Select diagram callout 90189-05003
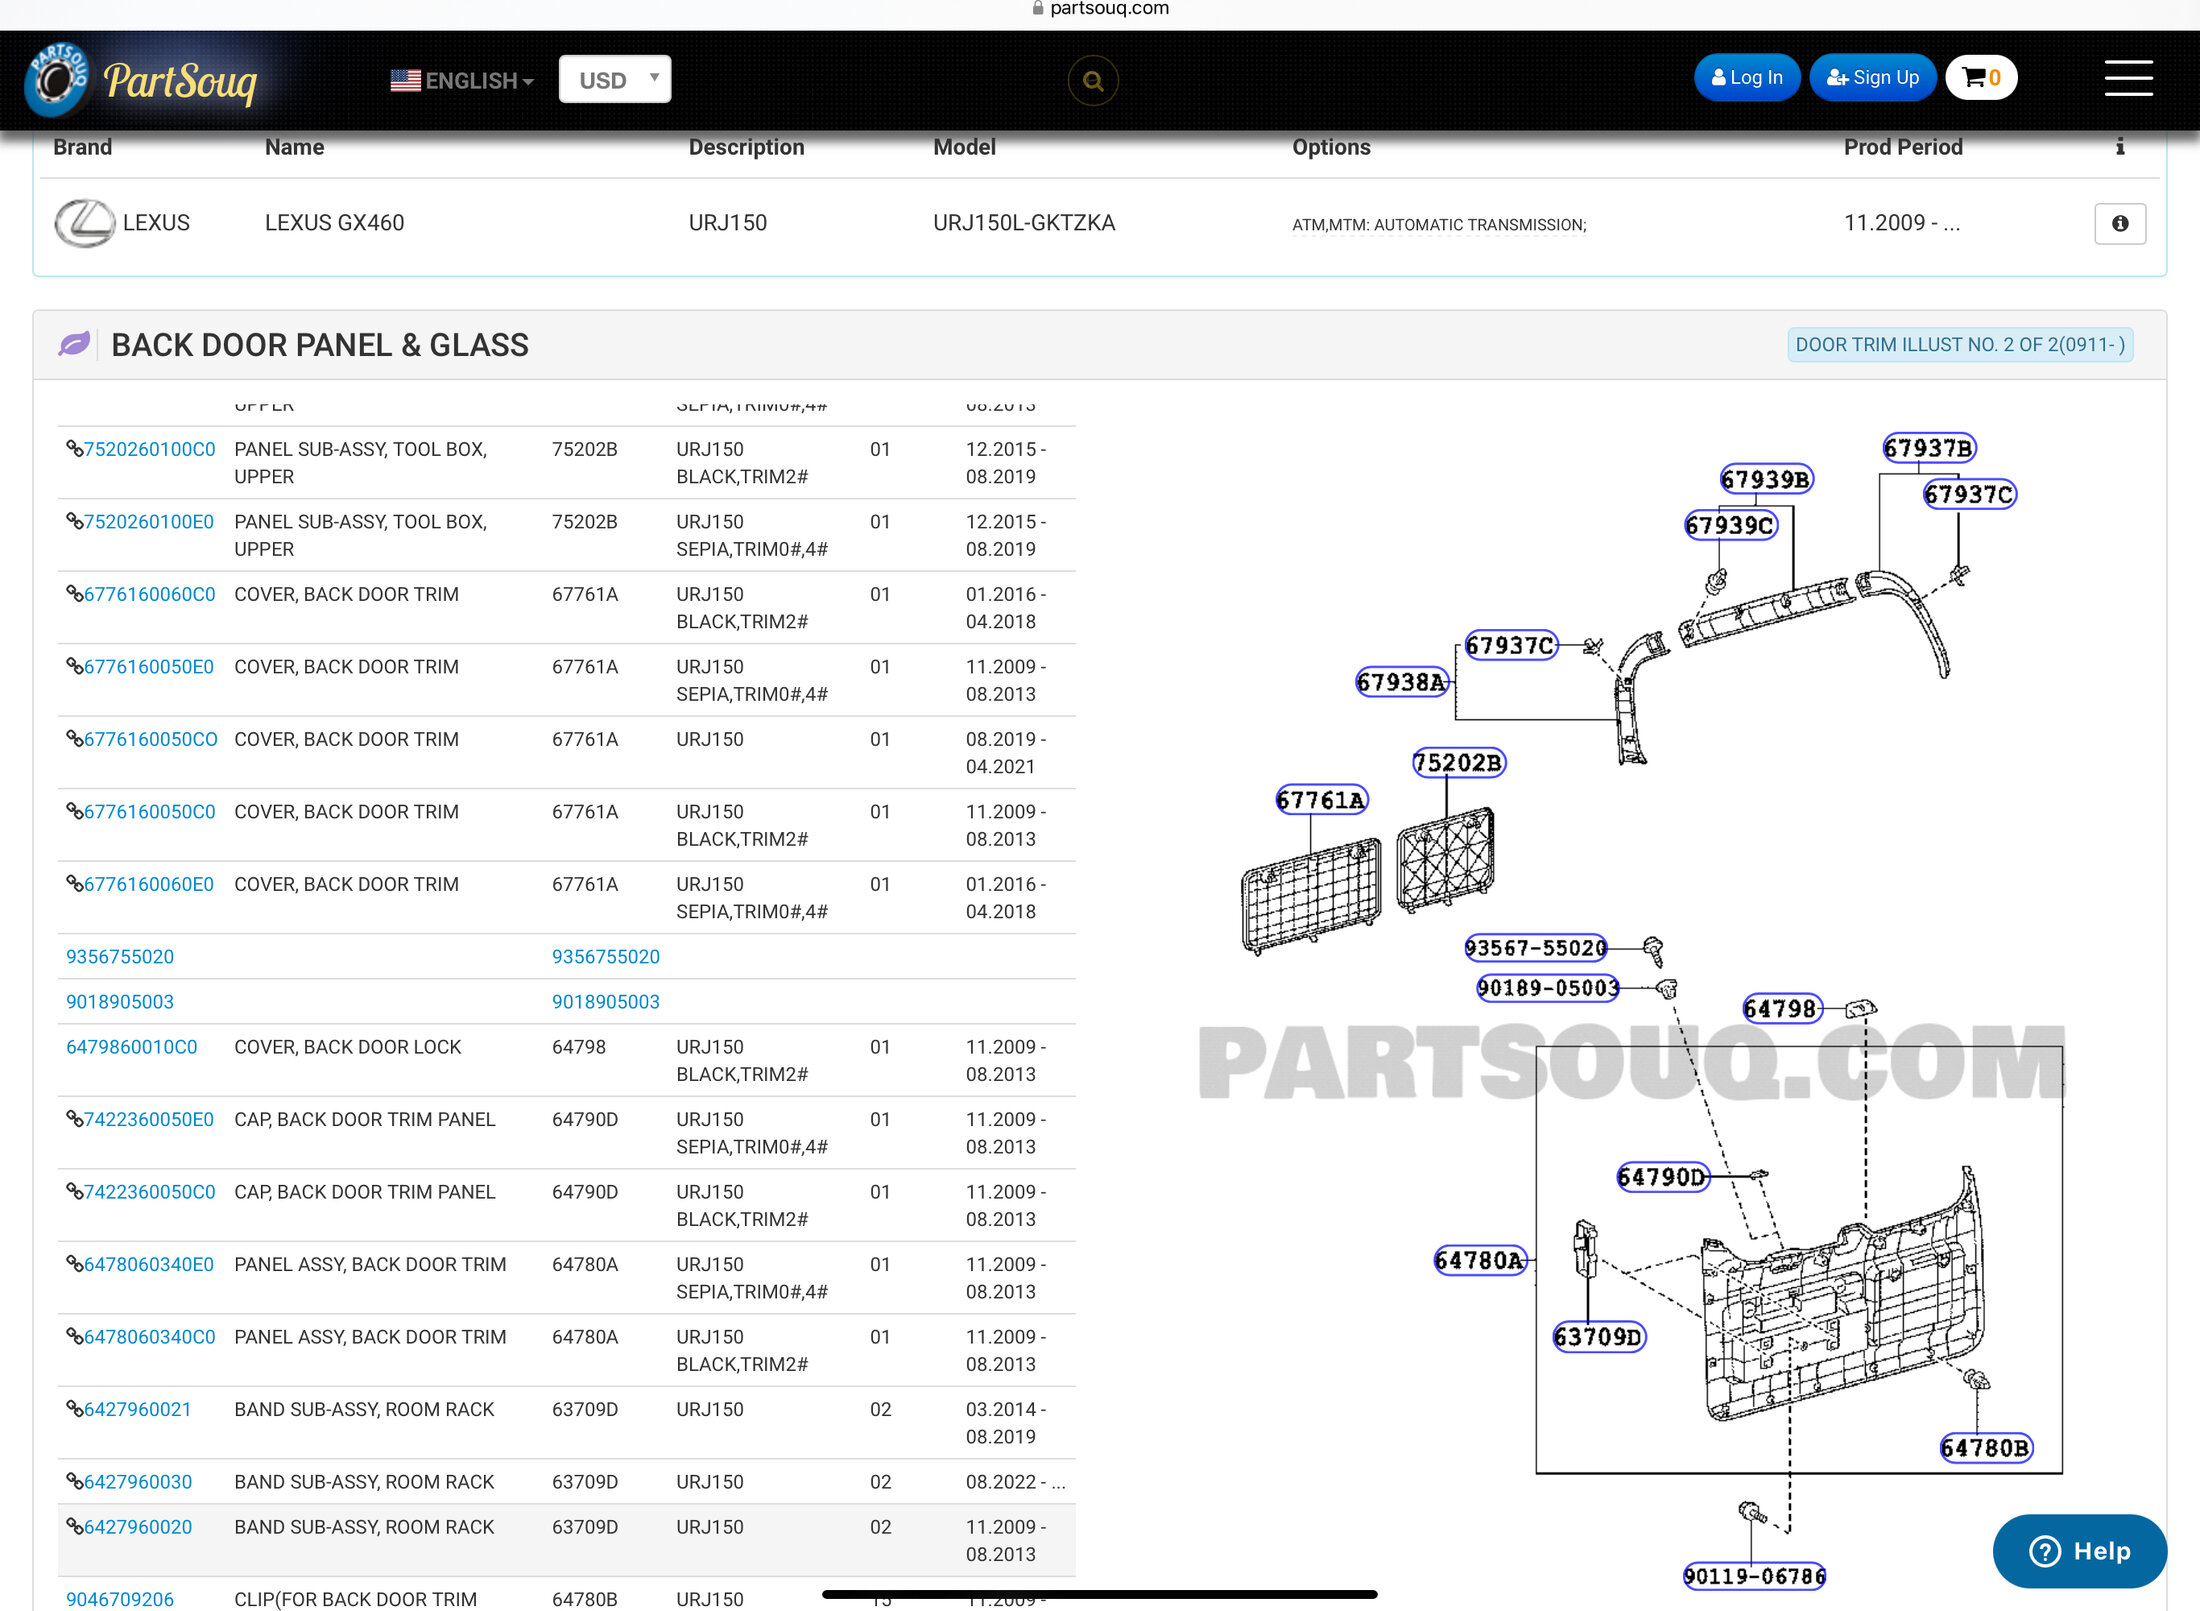Viewport: 2200px width, 1611px height. pyautogui.click(x=1548, y=988)
